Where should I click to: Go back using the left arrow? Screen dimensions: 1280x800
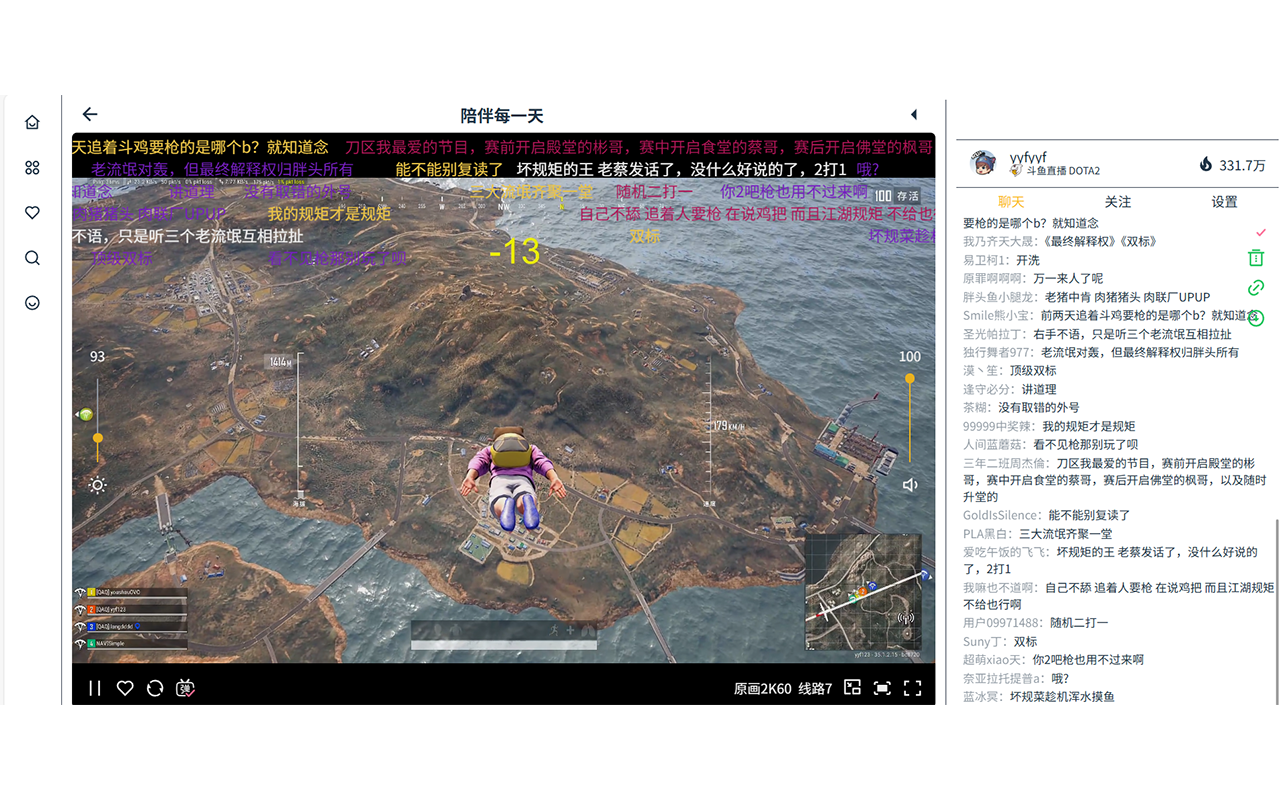coord(90,114)
